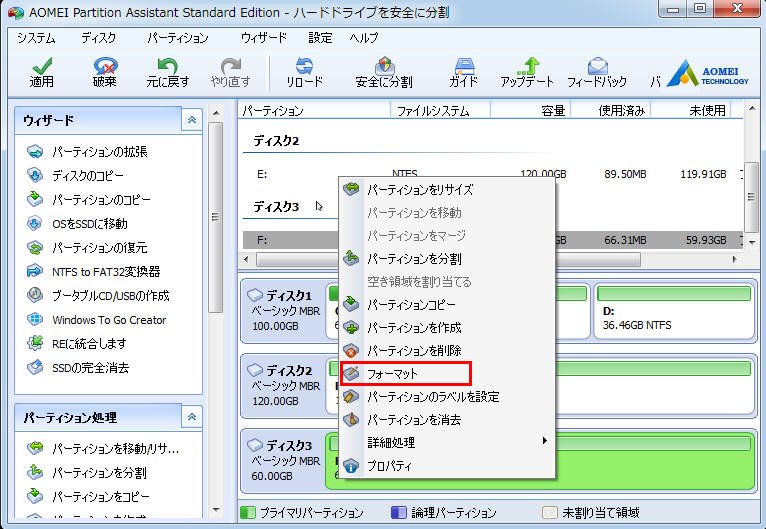The image size is (766, 529).
Task: Open the システム menu
Action: [37, 38]
